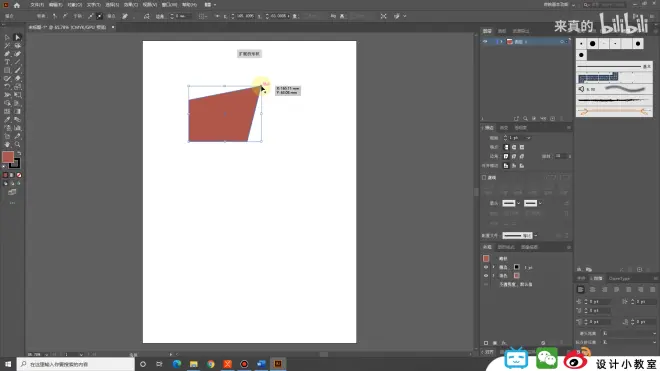Select the charcoal art brush stroke
Screen dimensions: 660x371
[614, 100]
